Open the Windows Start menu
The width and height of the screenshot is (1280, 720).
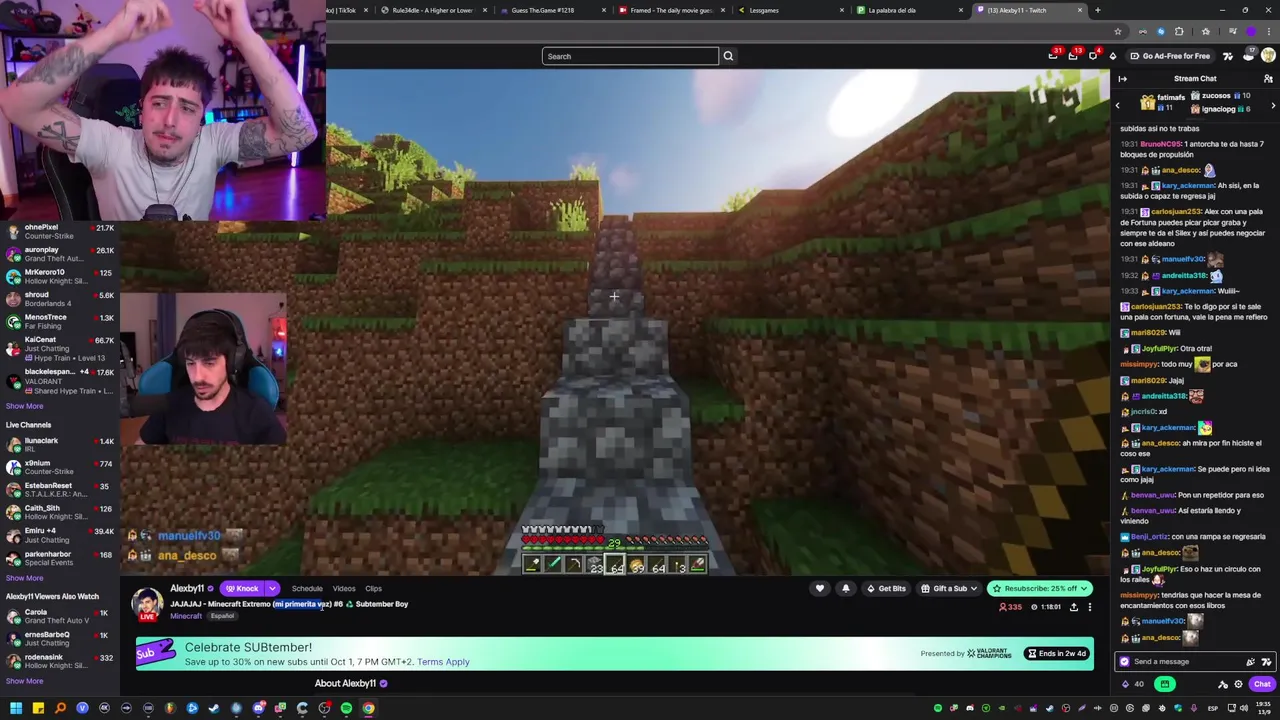click(x=16, y=708)
